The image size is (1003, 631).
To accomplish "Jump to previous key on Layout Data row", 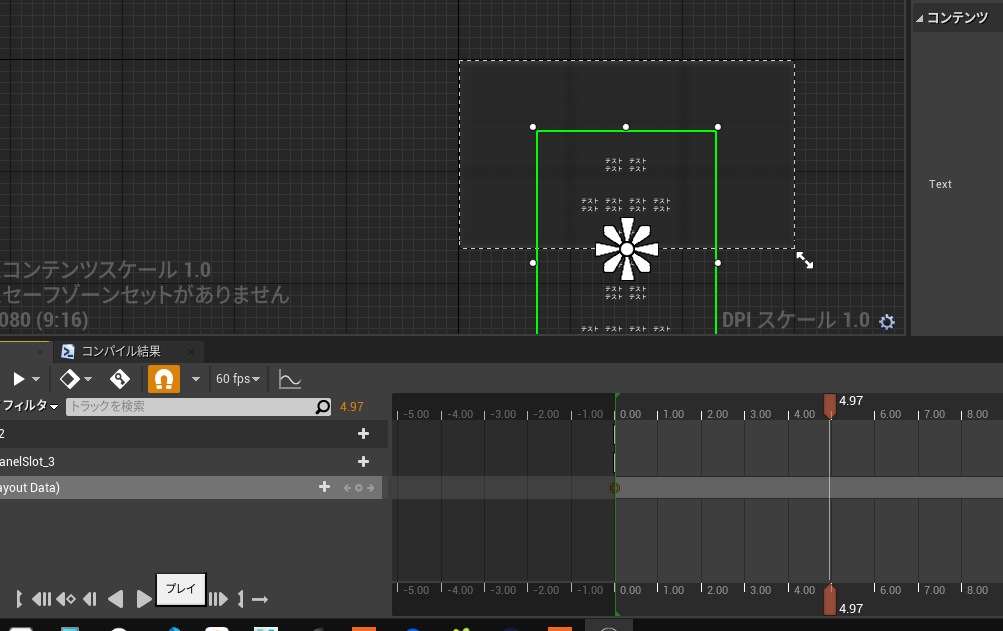I will tap(347, 488).
